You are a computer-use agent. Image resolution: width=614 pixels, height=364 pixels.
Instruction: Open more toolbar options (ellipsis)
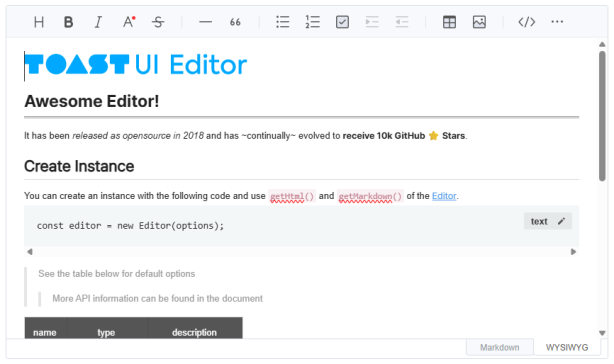point(557,22)
